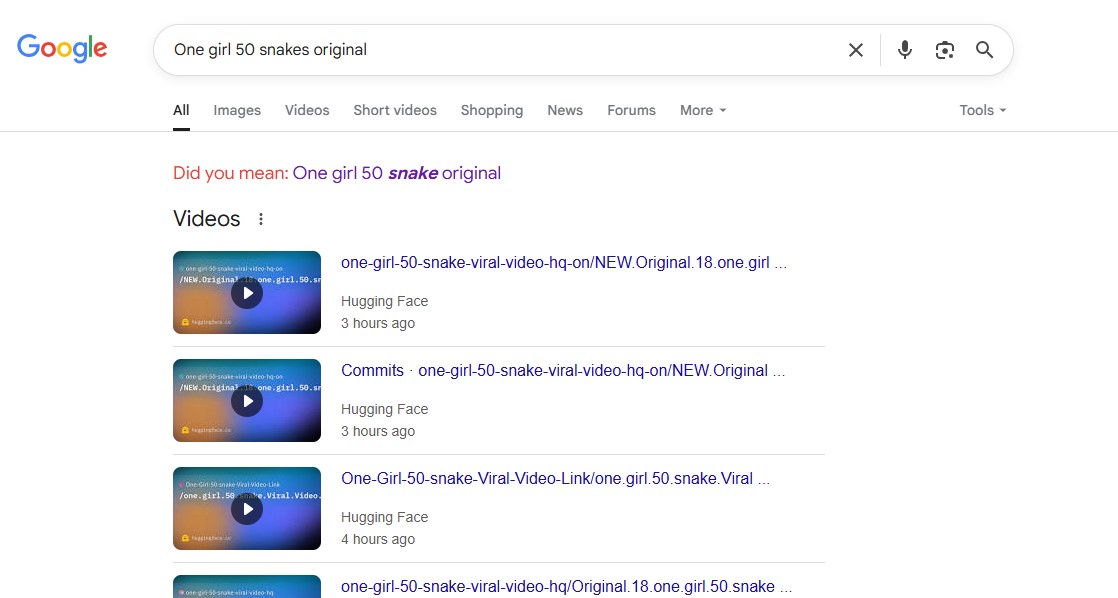The height and width of the screenshot is (598, 1118).
Task: Play the first video result thumbnail
Action: point(247,293)
